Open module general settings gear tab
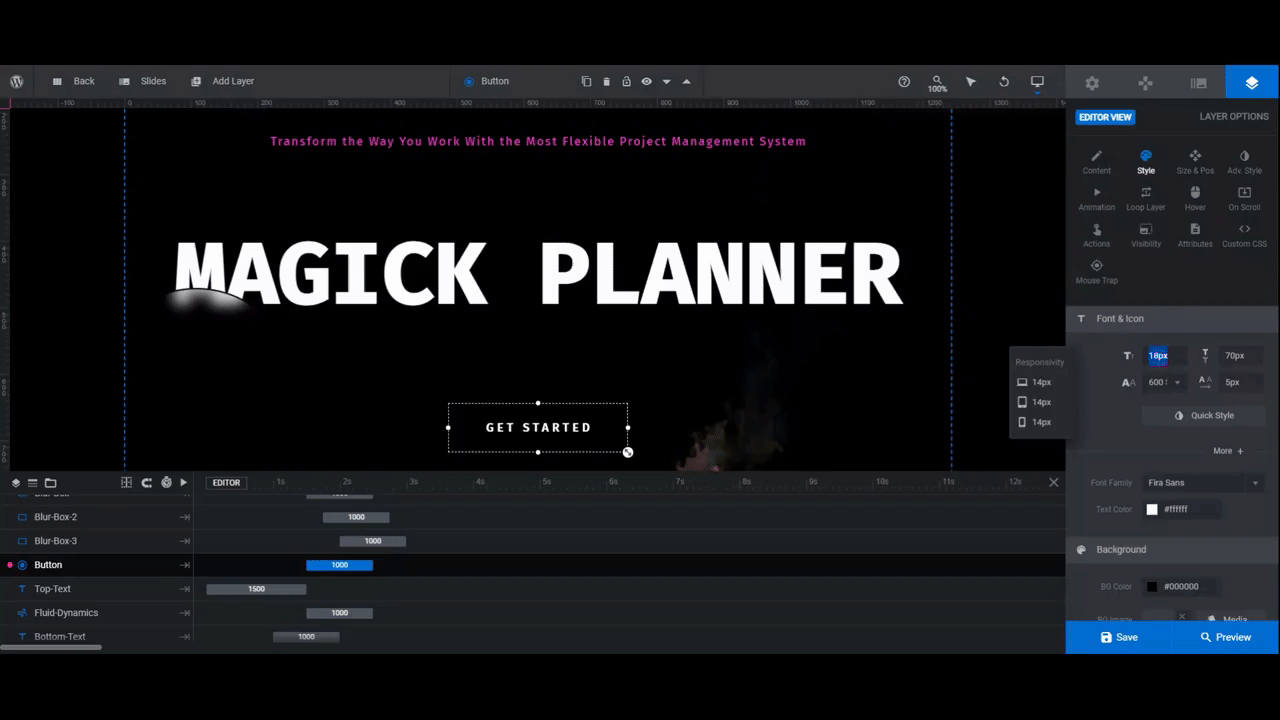Screen dimensions: 1280x720 pyautogui.click(x=1092, y=83)
